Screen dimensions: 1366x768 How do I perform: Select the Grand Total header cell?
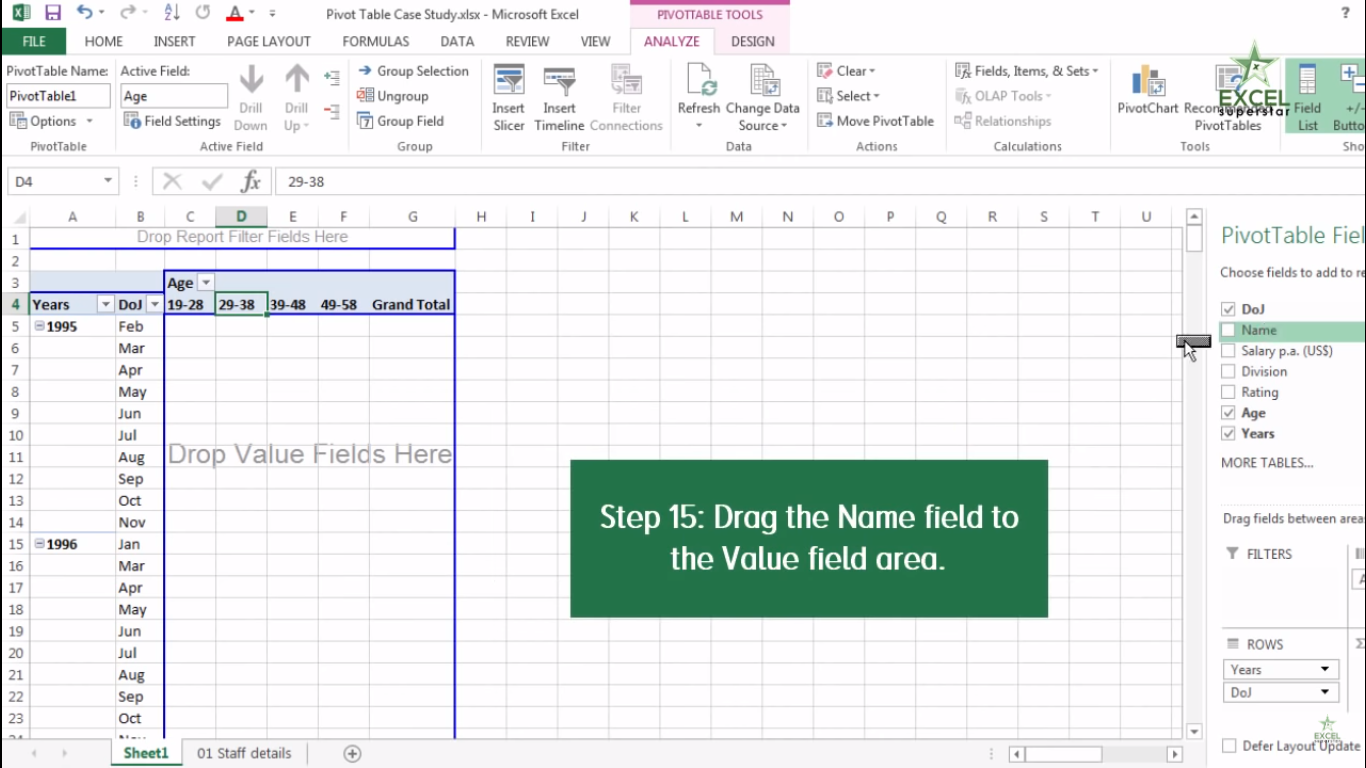coord(411,304)
